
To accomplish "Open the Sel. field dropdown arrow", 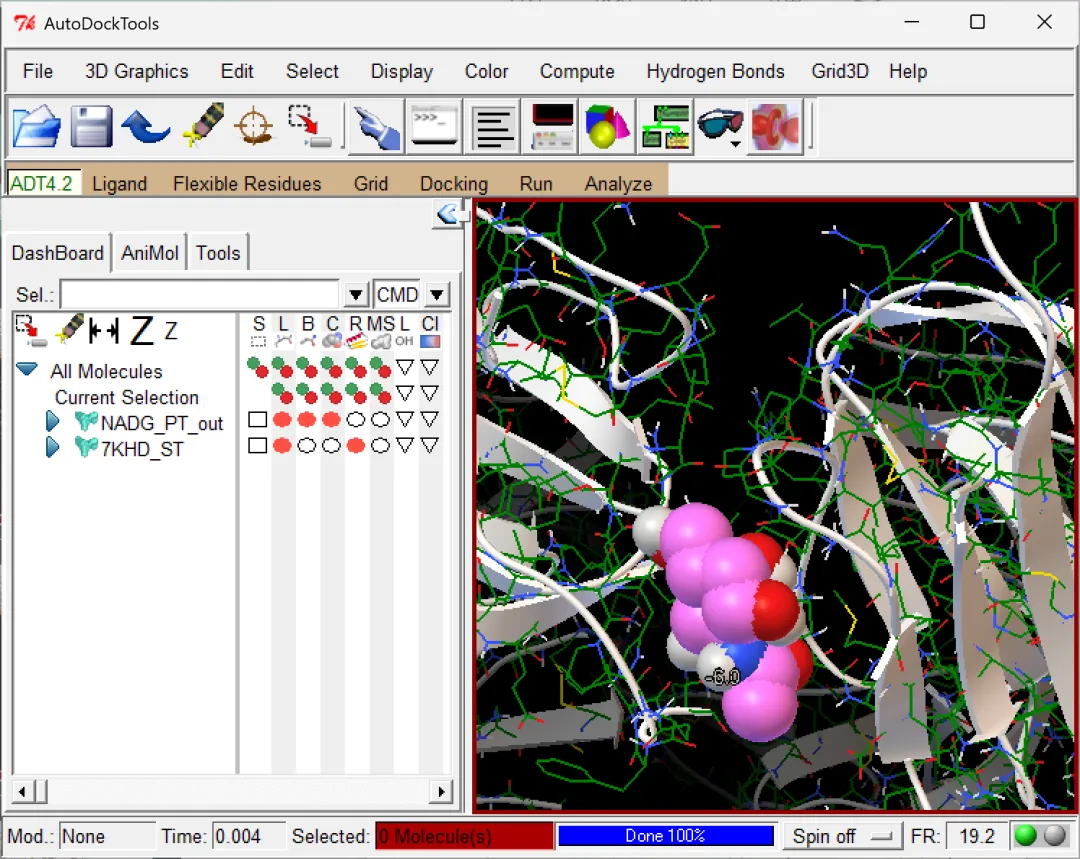I will click(355, 296).
